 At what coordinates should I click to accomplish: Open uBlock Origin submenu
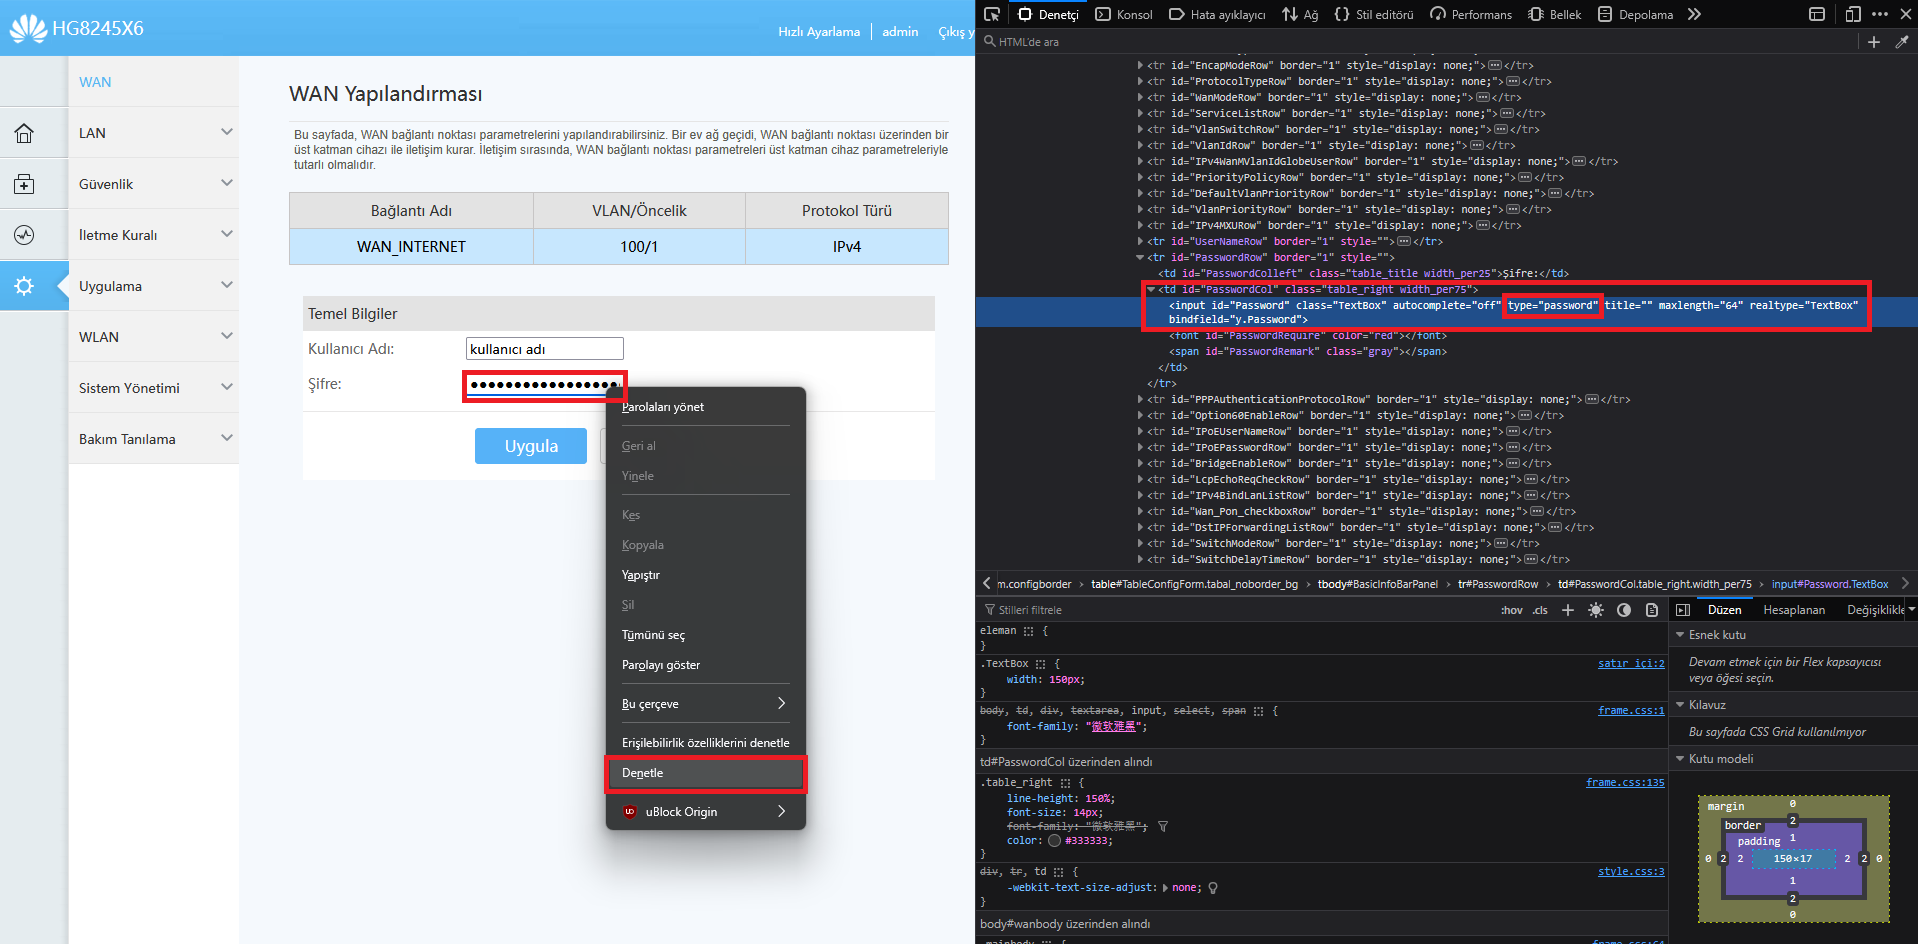[706, 811]
